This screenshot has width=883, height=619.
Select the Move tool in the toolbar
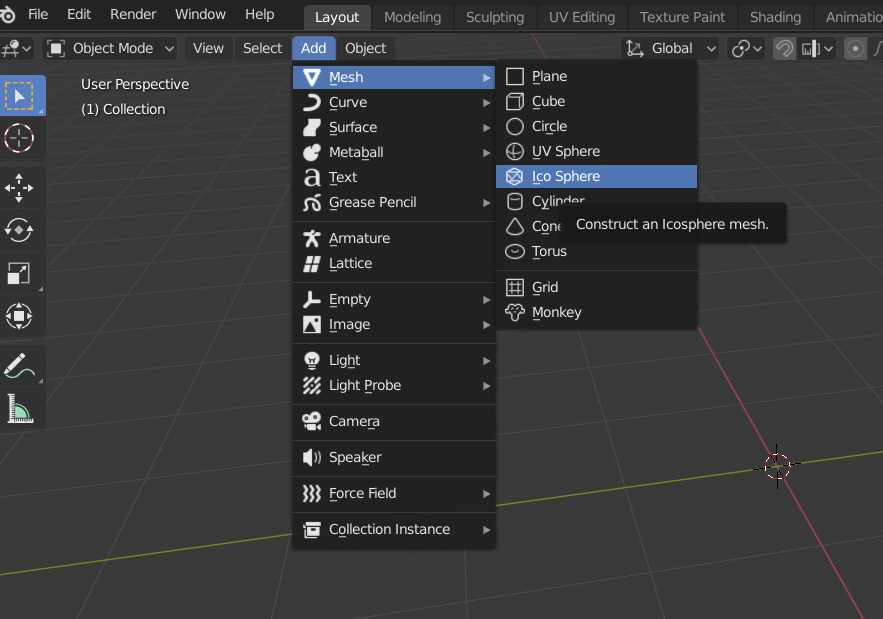click(20, 188)
